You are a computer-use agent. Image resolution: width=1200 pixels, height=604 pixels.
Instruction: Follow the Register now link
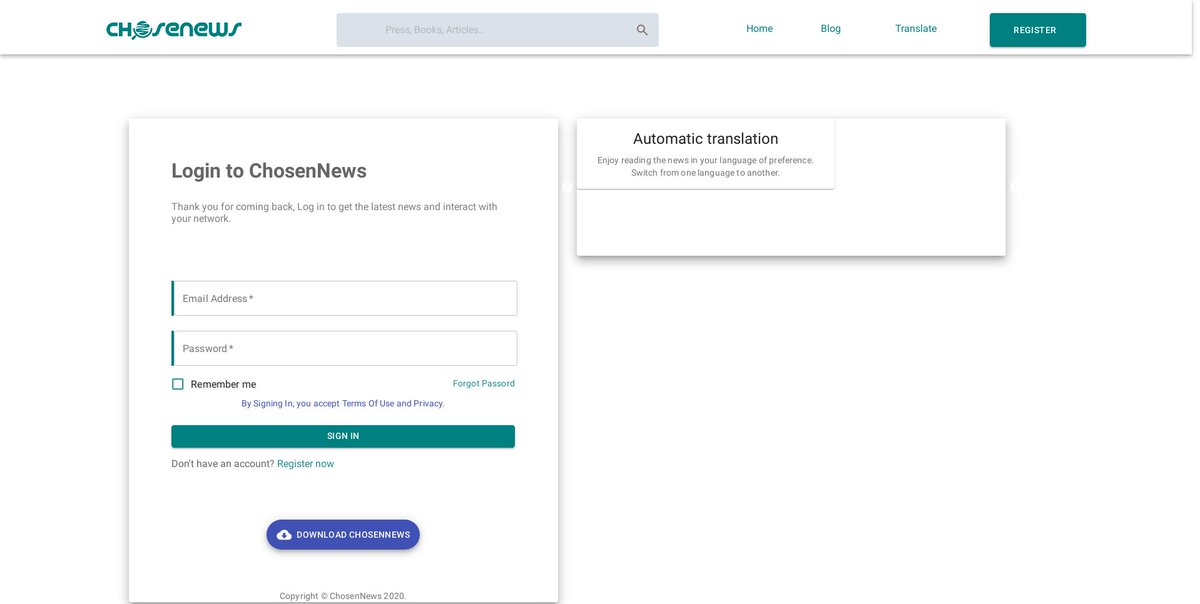306,464
